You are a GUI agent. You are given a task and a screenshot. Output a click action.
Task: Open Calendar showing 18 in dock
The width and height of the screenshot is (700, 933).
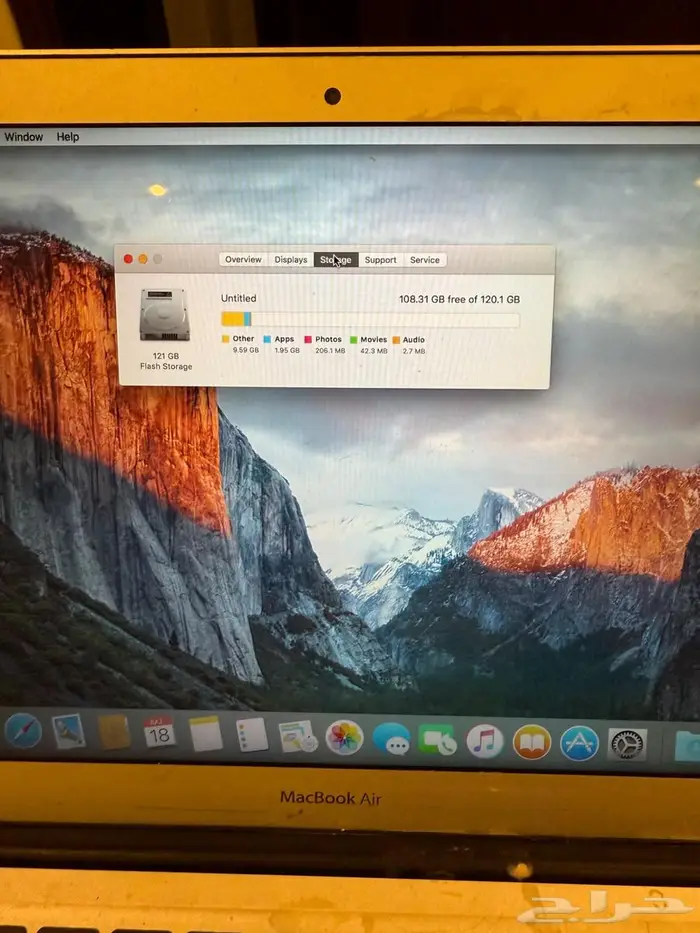click(160, 732)
